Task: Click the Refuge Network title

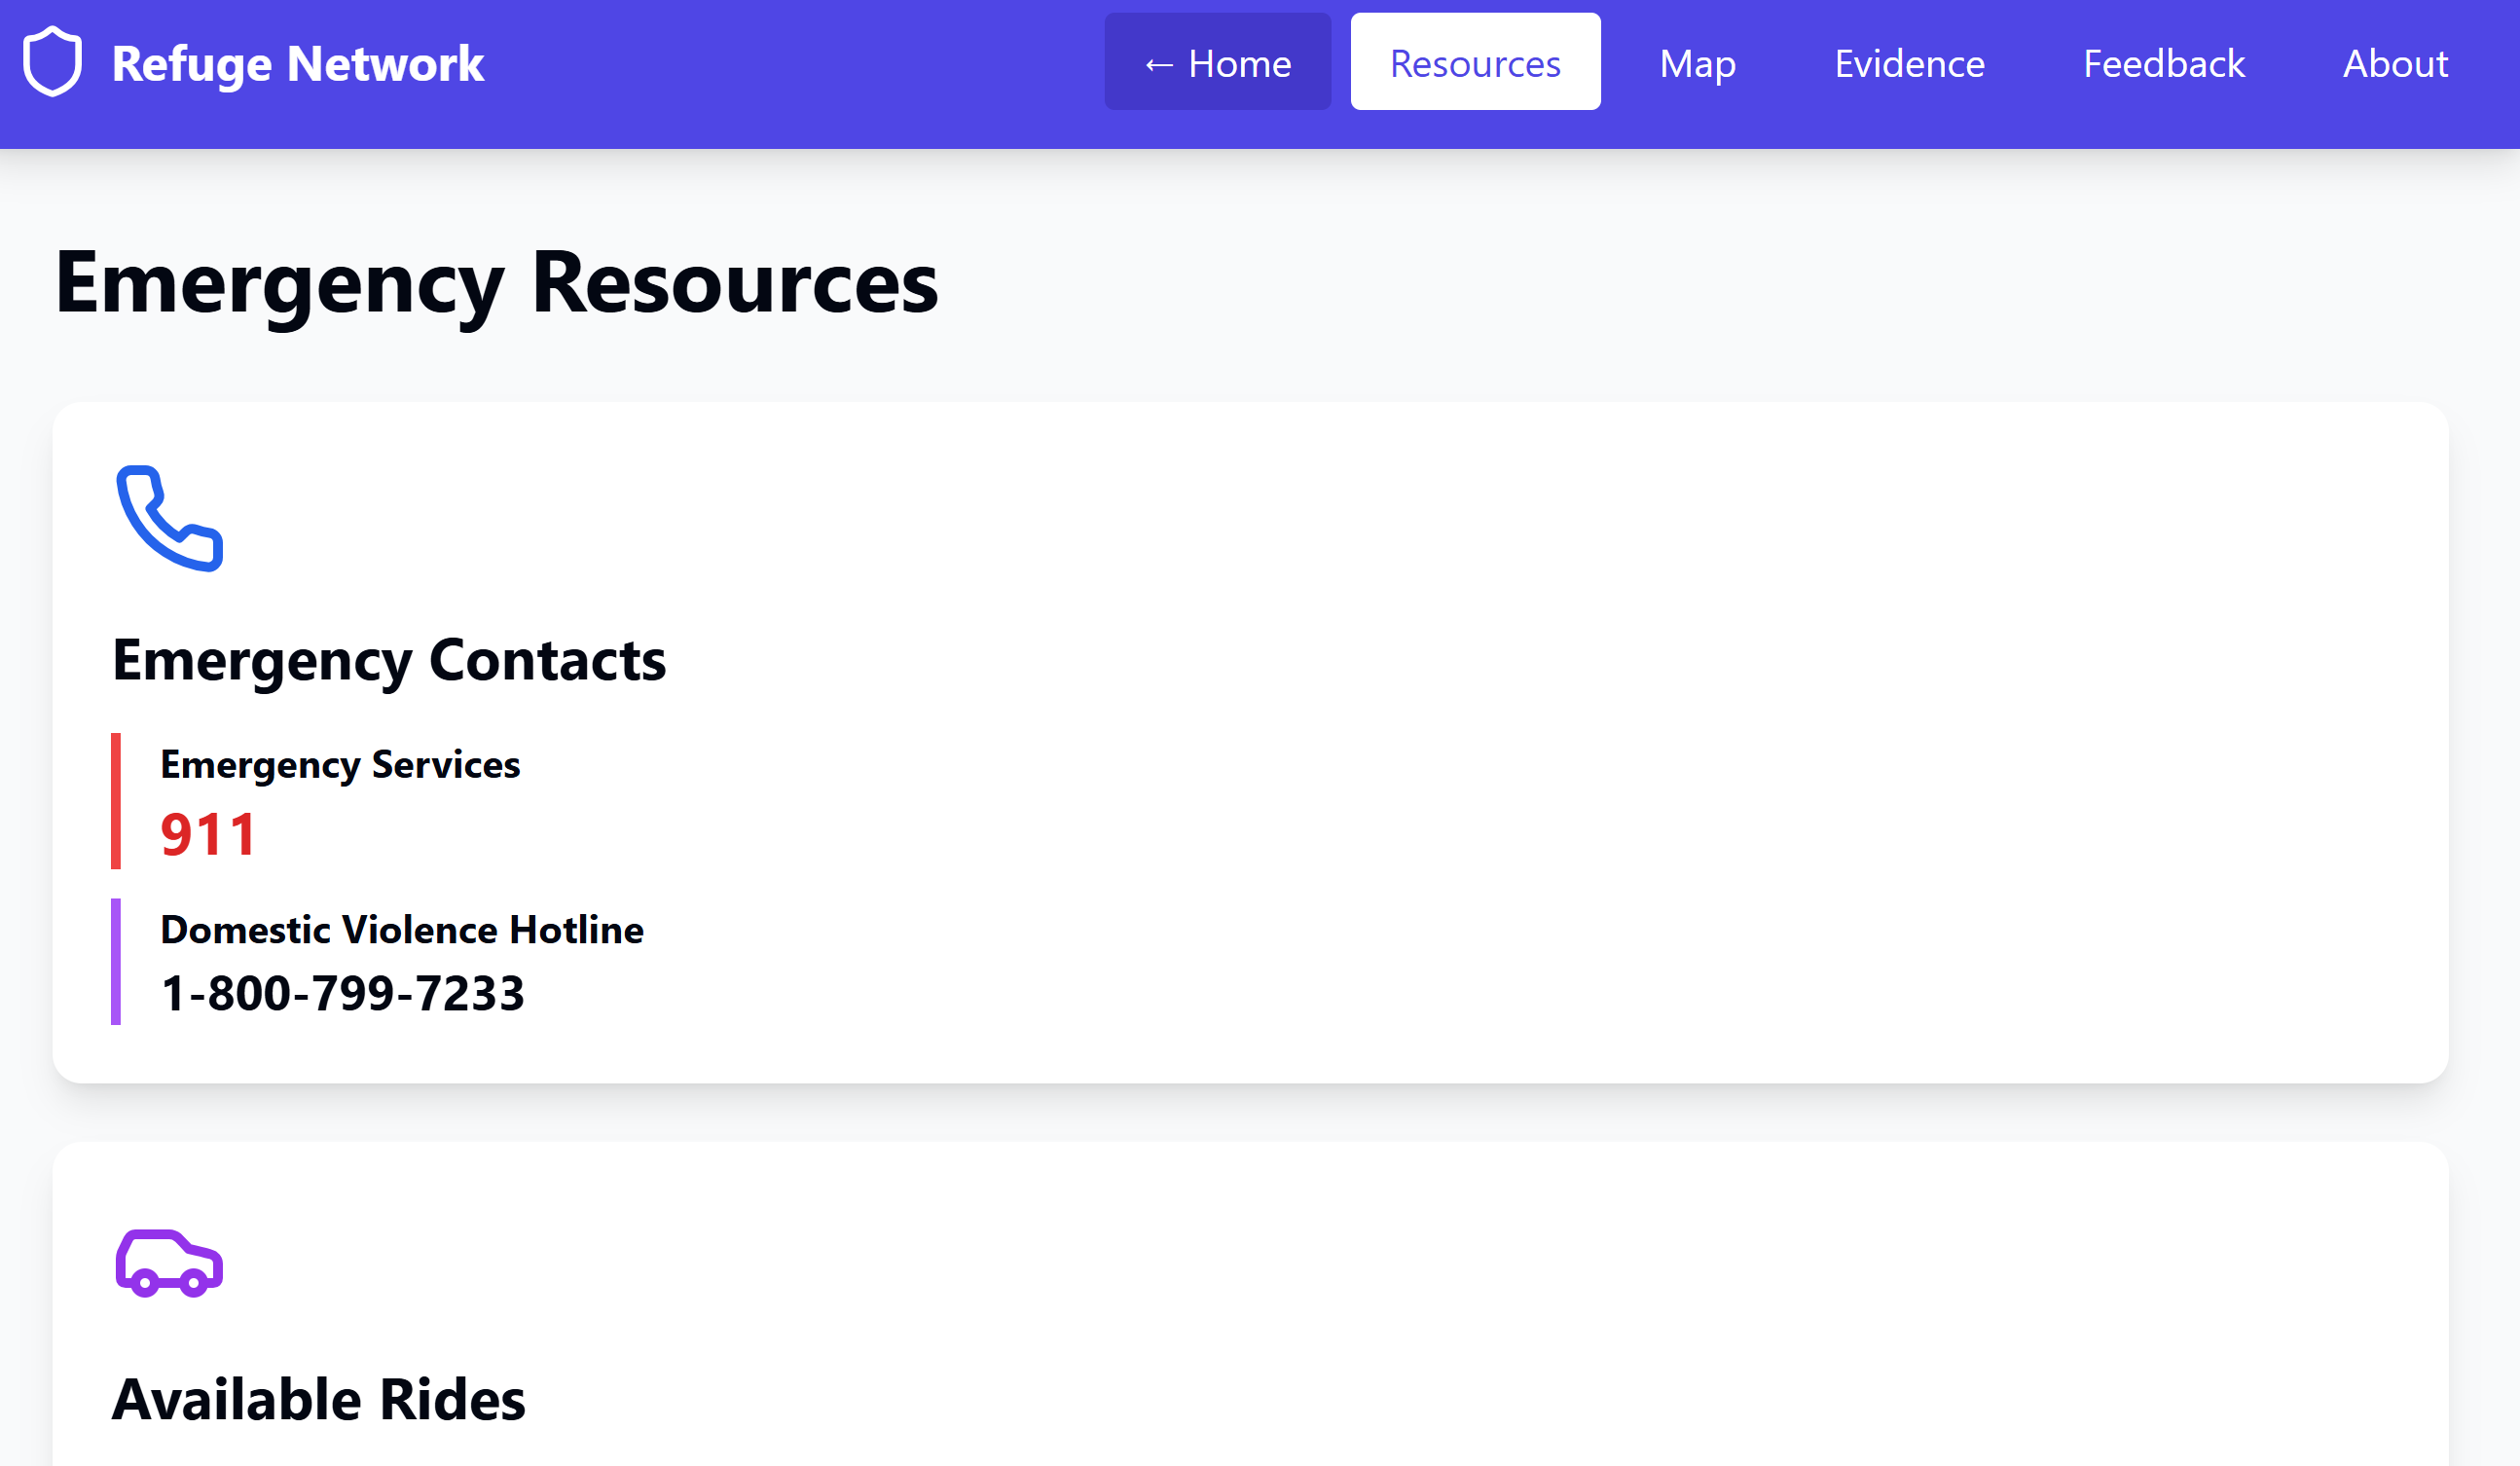Action: pyautogui.click(x=297, y=62)
